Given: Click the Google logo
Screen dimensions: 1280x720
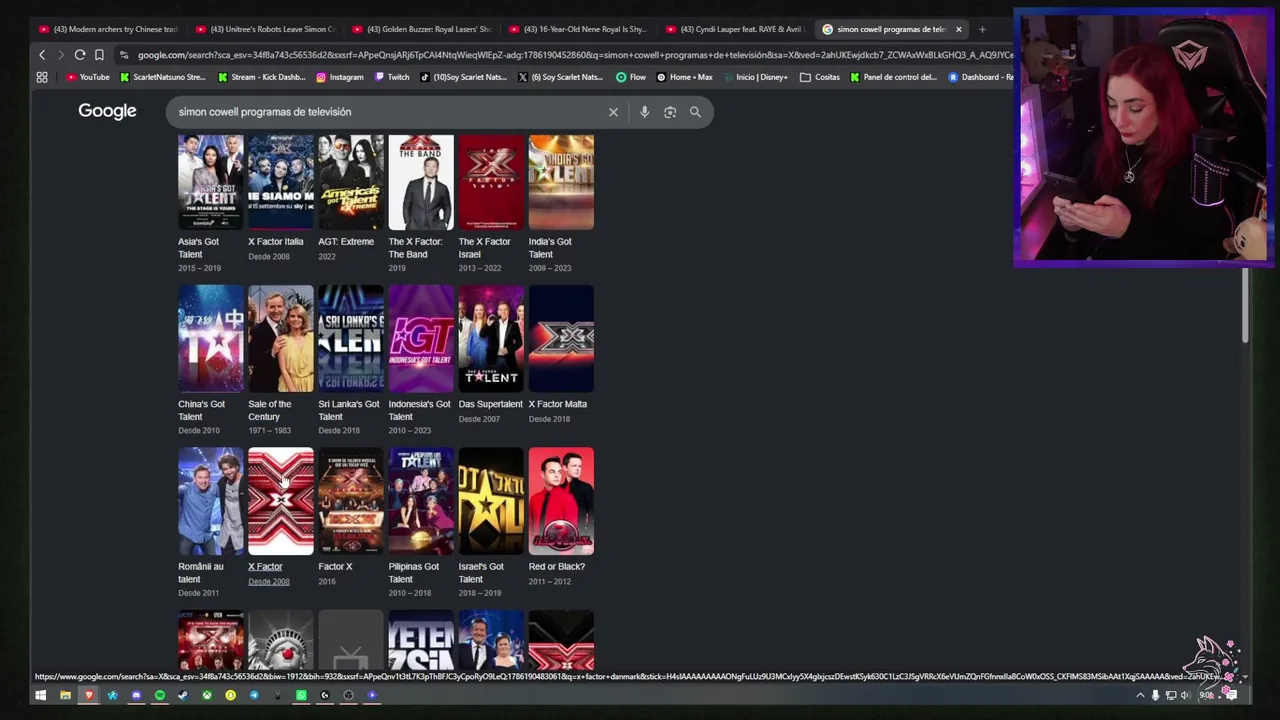Looking at the screenshot, I should [107, 111].
